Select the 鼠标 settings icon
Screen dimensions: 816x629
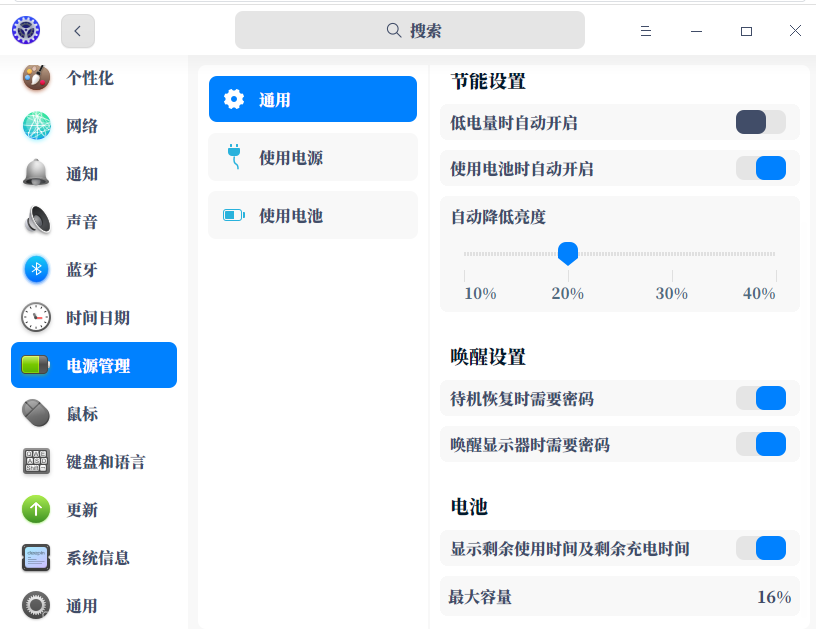(x=36, y=413)
